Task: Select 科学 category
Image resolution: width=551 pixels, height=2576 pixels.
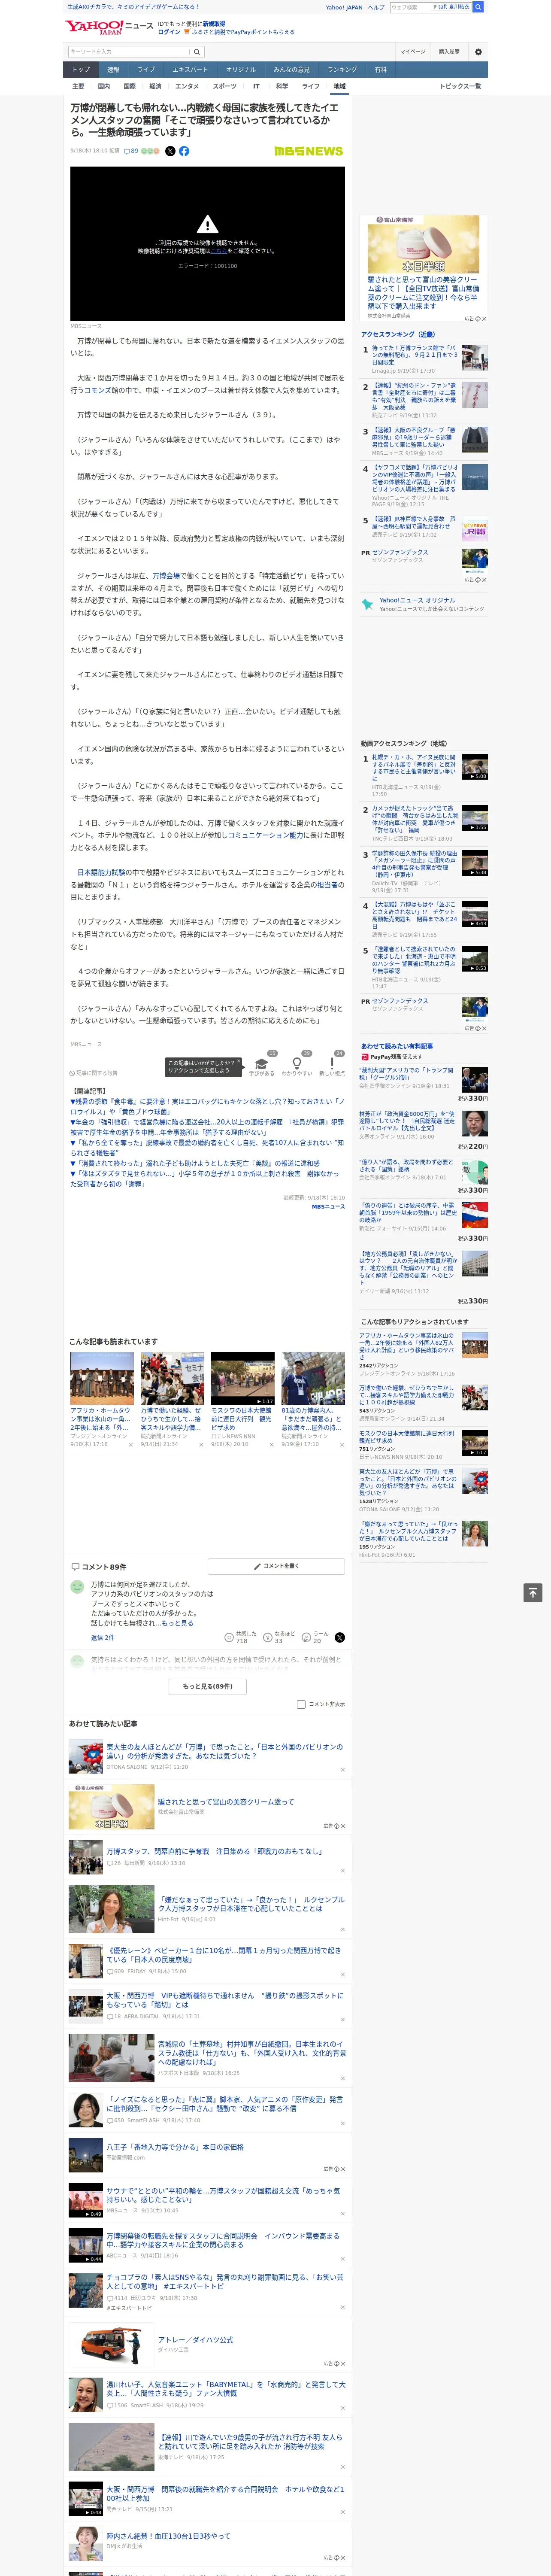Action: click(x=282, y=86)
